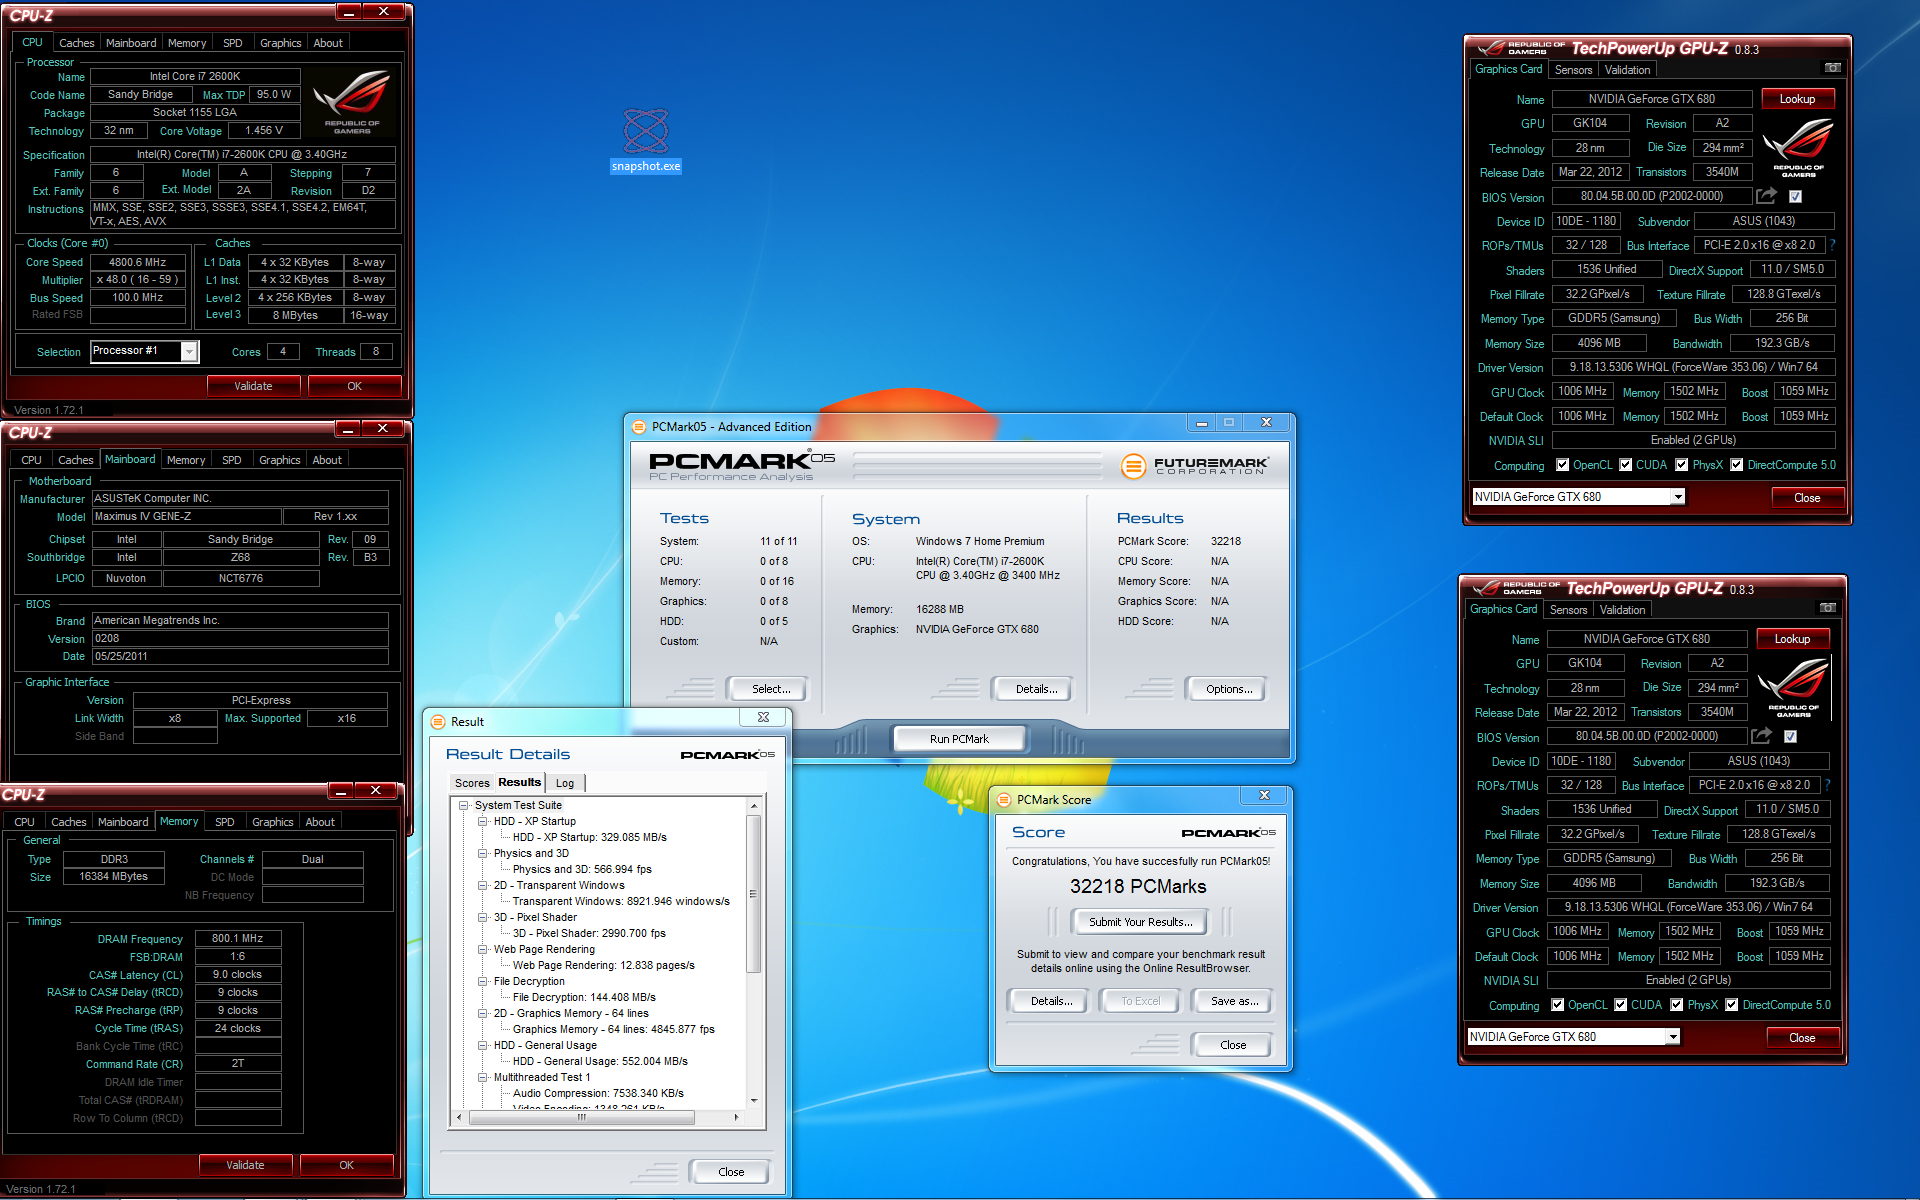The image size is (1920, 1200).
Task: Click the PCMark05 header progress bar
Action: pos(978,466)
